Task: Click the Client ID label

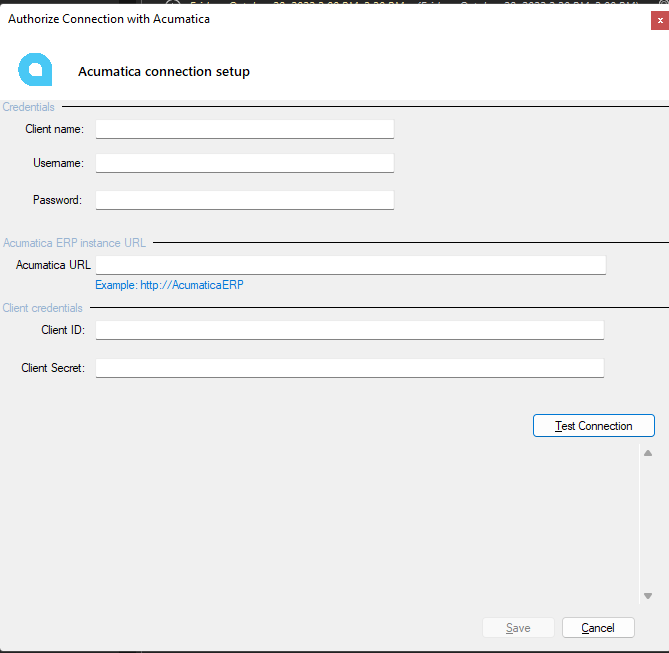Action: [63, 330]
